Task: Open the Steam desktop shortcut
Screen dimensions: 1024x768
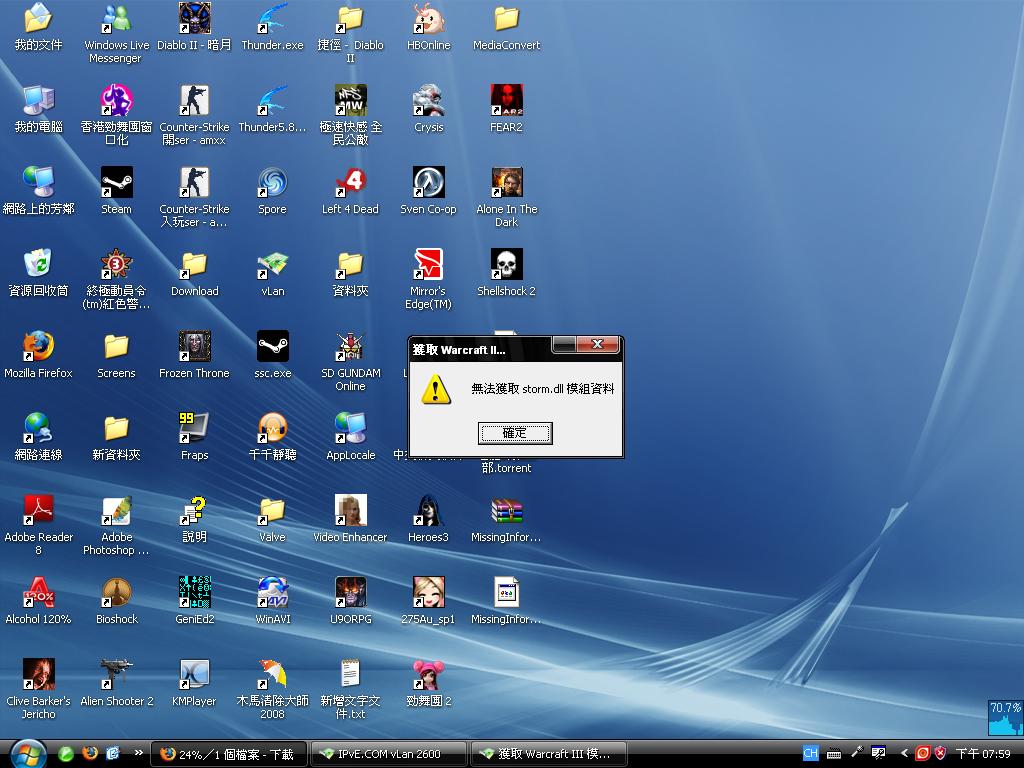Action: (x=116, y=184)
